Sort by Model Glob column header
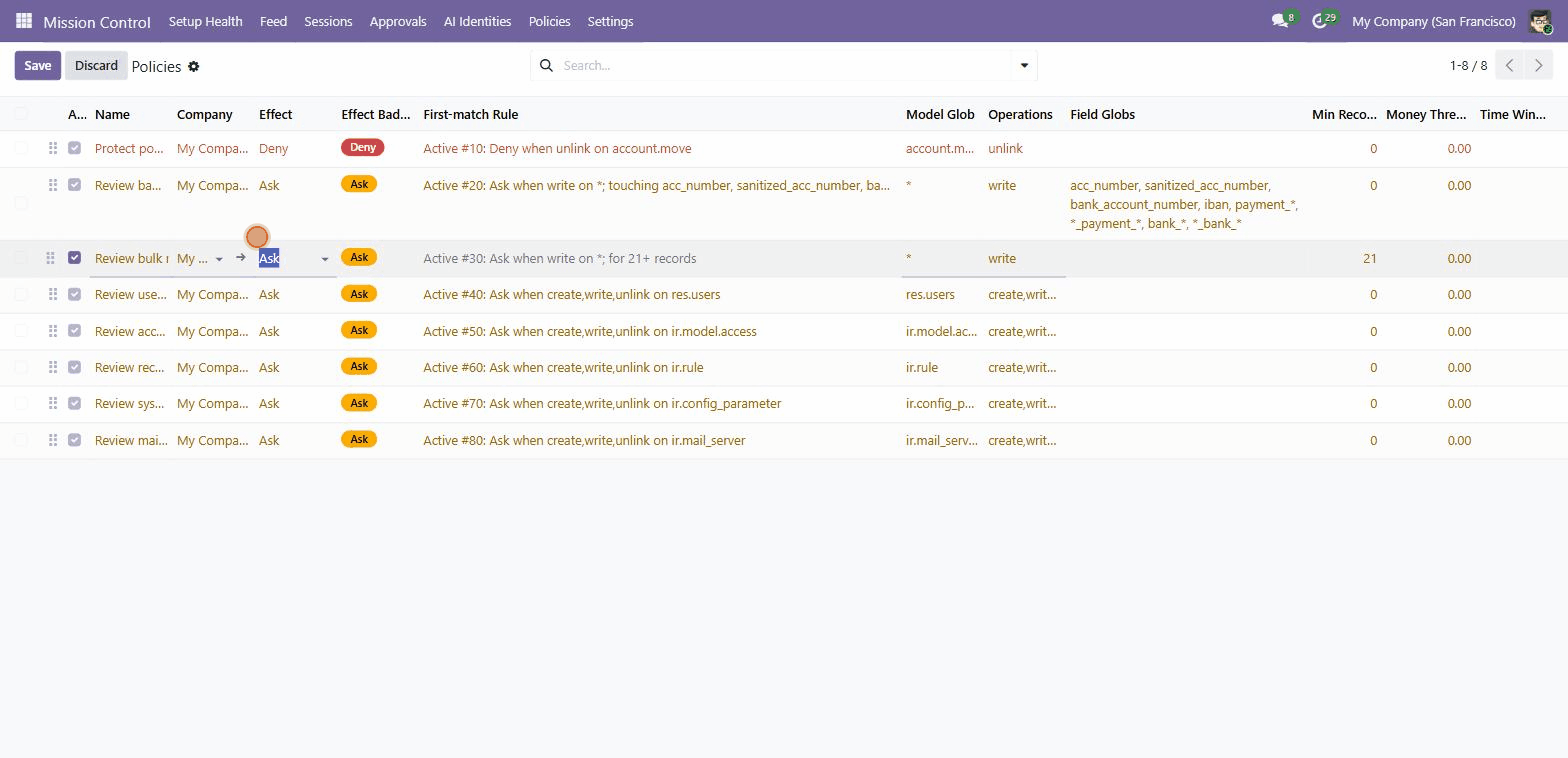Viewport: 1568px width, 758px height. coord(940,114)
